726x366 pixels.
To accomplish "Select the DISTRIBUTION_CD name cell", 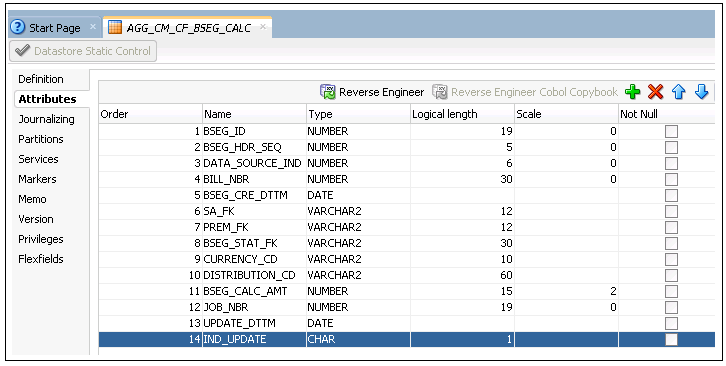I will point(254,275).
